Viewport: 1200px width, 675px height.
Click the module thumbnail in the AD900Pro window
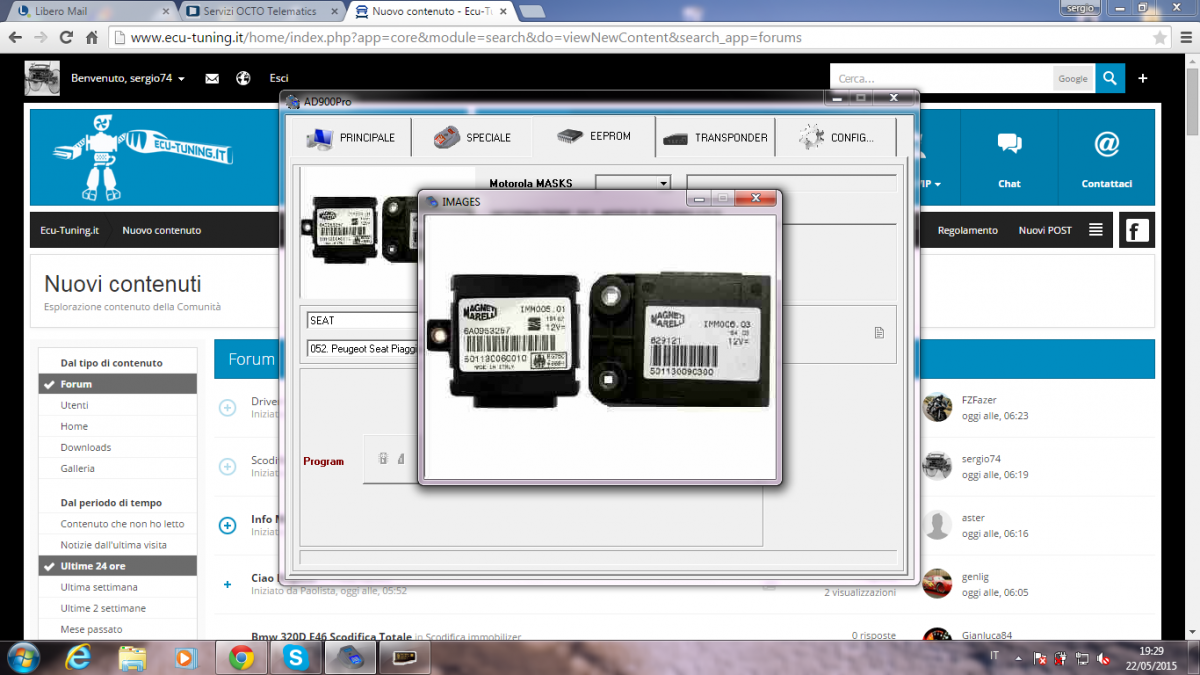coord(361,233)
